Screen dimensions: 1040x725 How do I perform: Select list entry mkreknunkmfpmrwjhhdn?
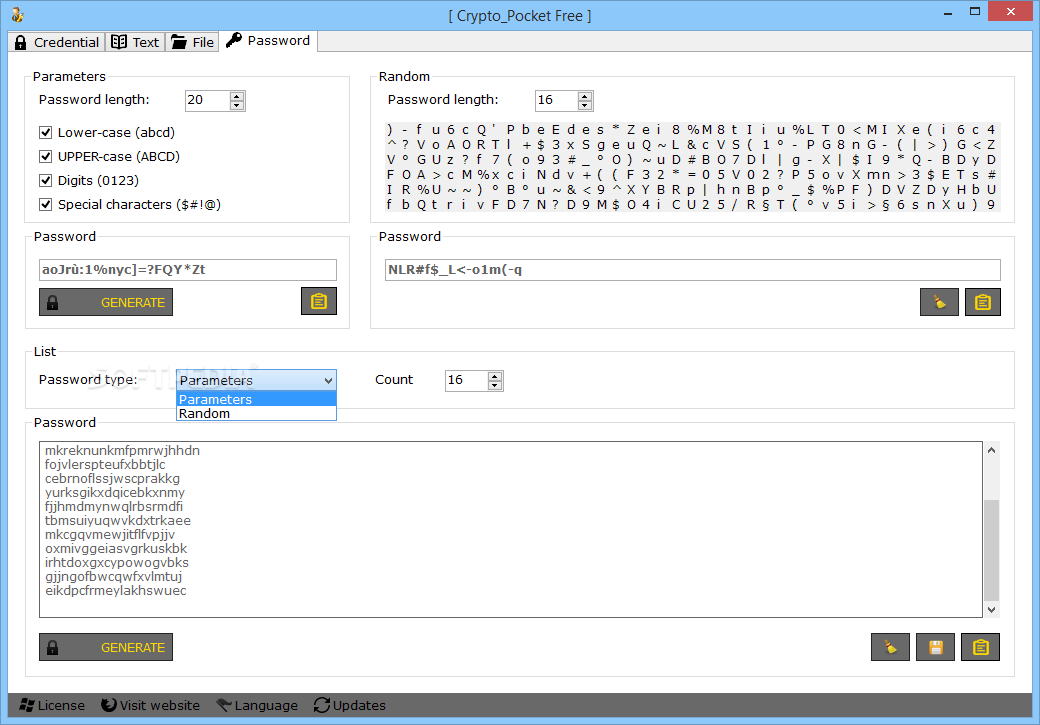[x=122, y=450]
